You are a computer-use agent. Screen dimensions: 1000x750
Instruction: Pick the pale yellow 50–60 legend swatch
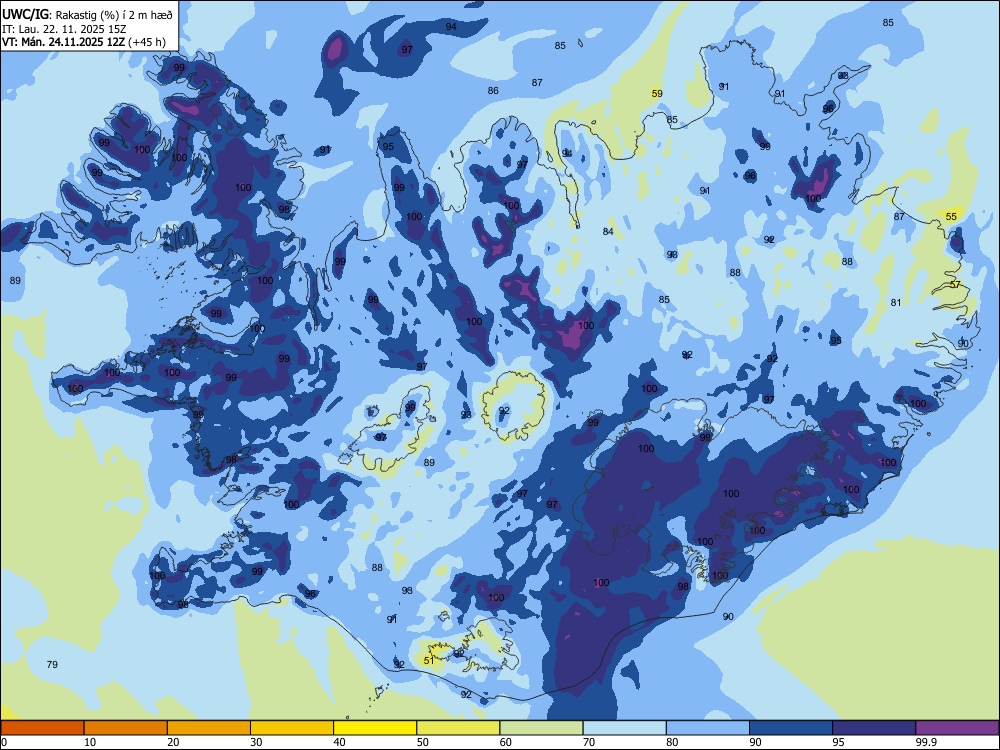[458, 728]
